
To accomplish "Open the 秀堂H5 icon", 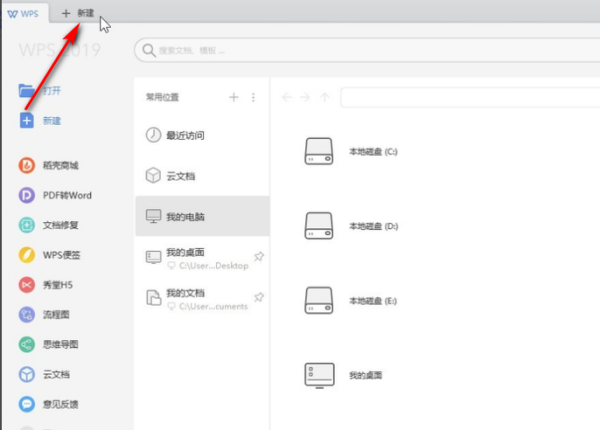I will (27, 285).
